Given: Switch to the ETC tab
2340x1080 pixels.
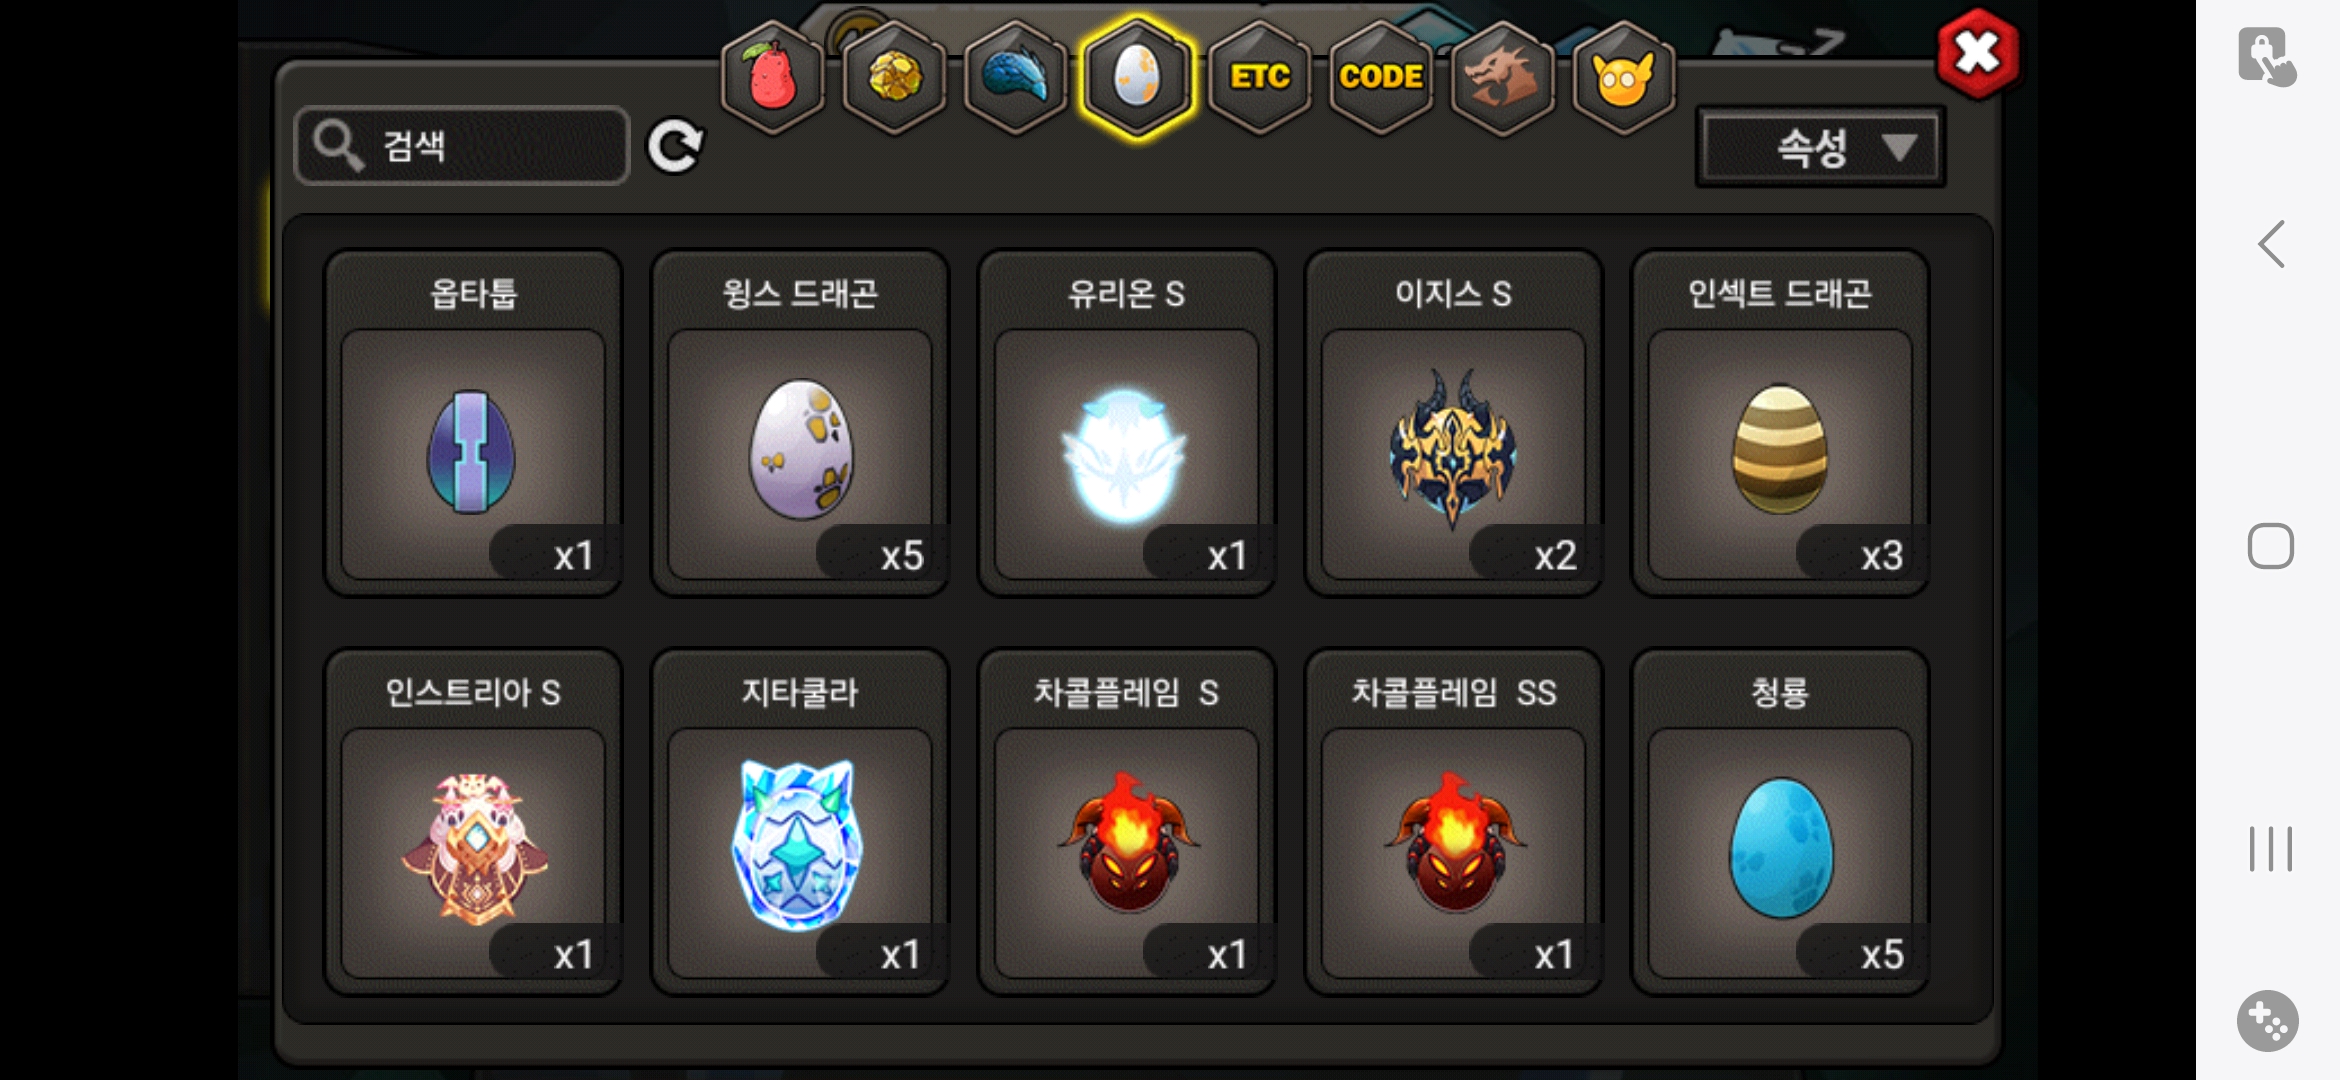Looking at the screenshot, I should click(1259, 78).
